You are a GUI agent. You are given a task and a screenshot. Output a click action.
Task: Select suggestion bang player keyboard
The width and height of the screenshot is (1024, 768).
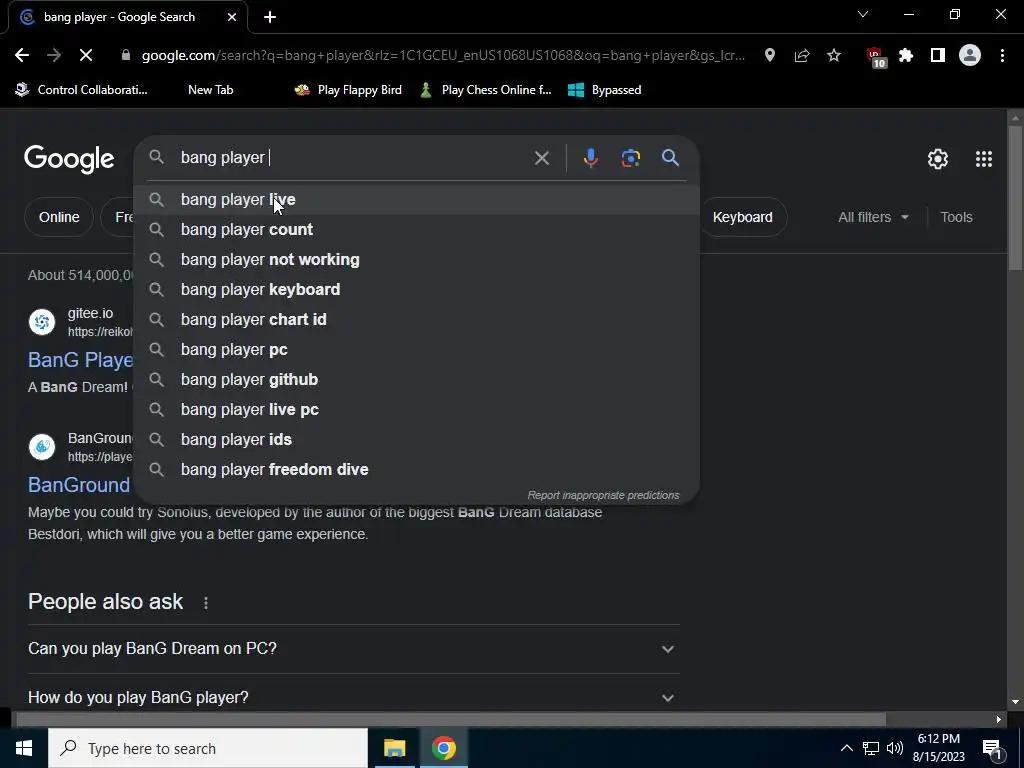click(417, 290)
